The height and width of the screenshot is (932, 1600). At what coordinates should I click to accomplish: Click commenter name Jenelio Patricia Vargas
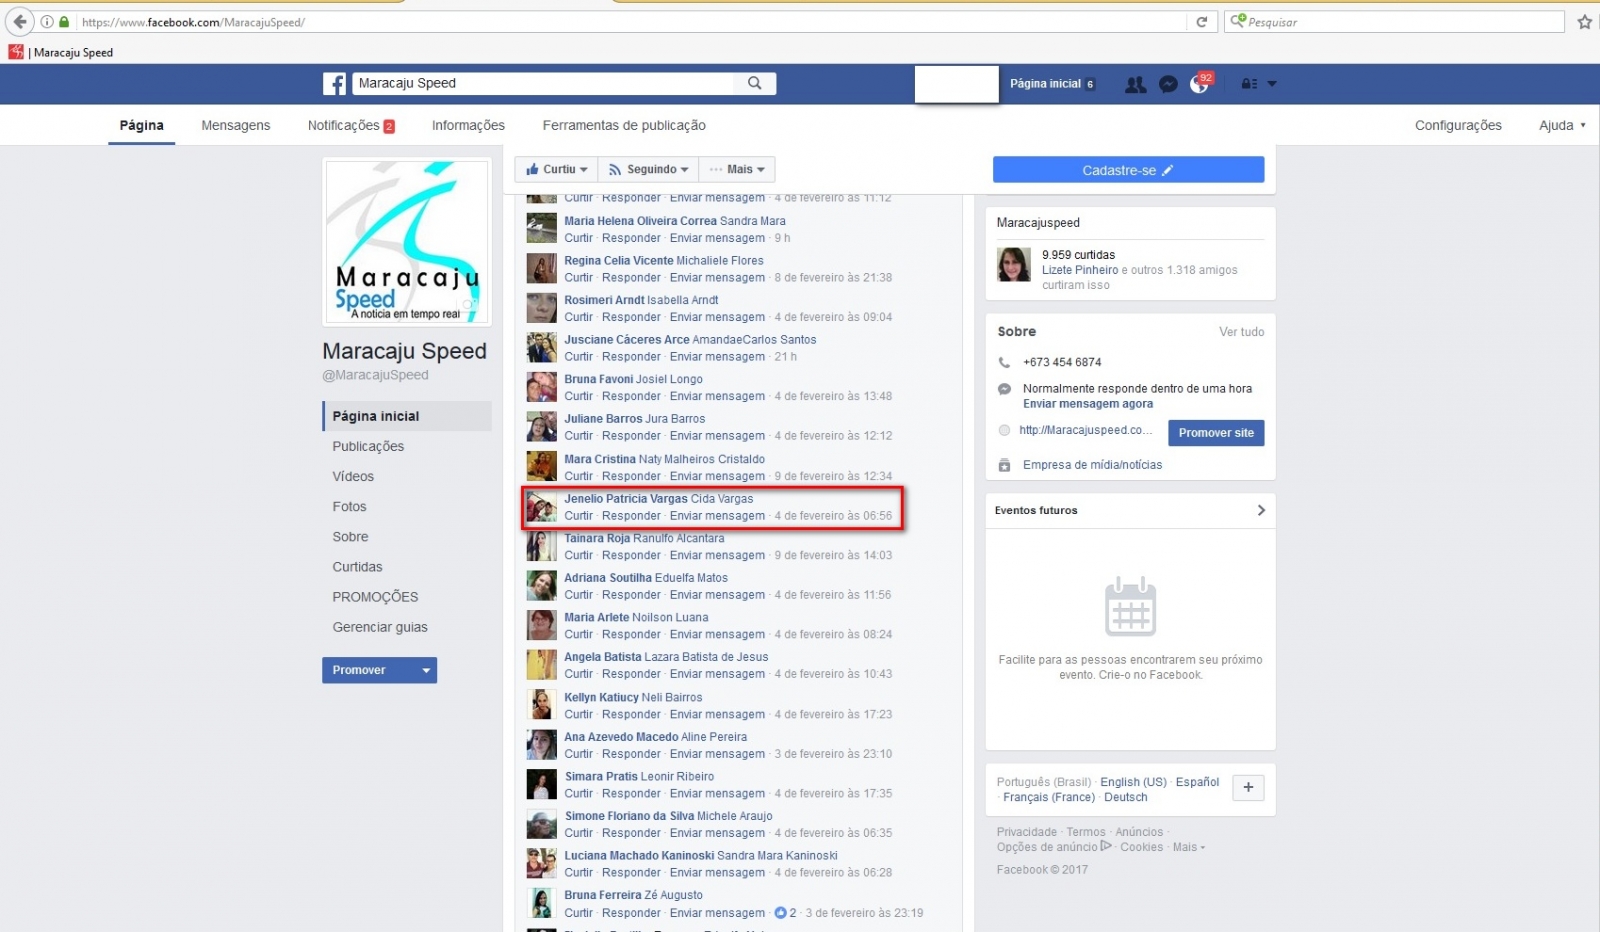coord(626,499)
